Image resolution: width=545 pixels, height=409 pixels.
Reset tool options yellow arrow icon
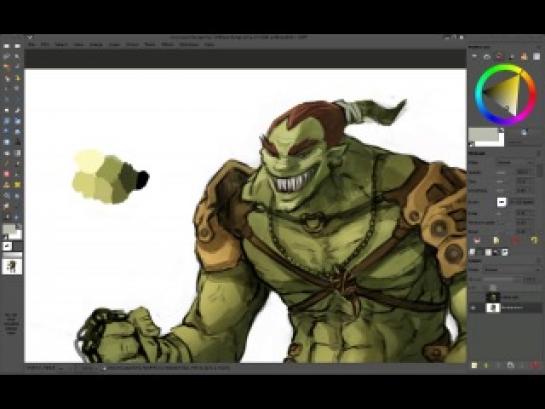pyautogui.click(x=535, y=240)
